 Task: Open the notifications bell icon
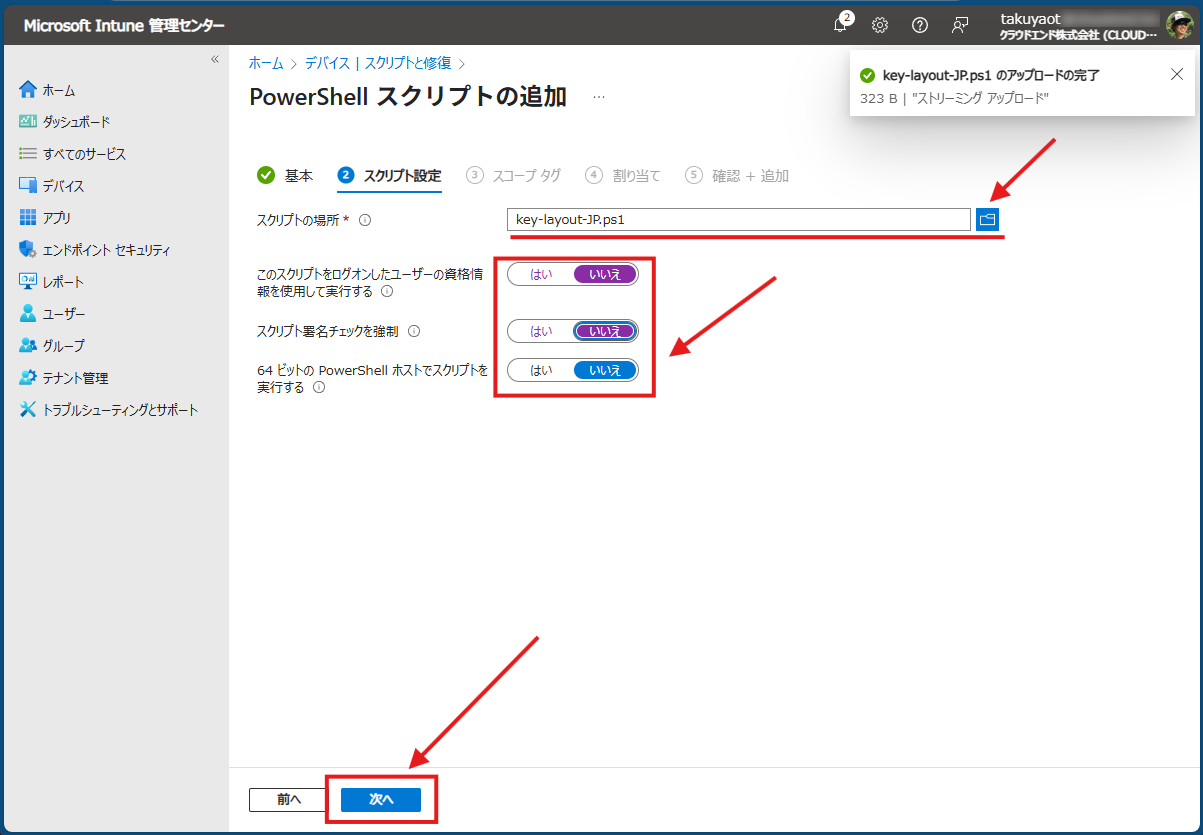pos(841,25)
